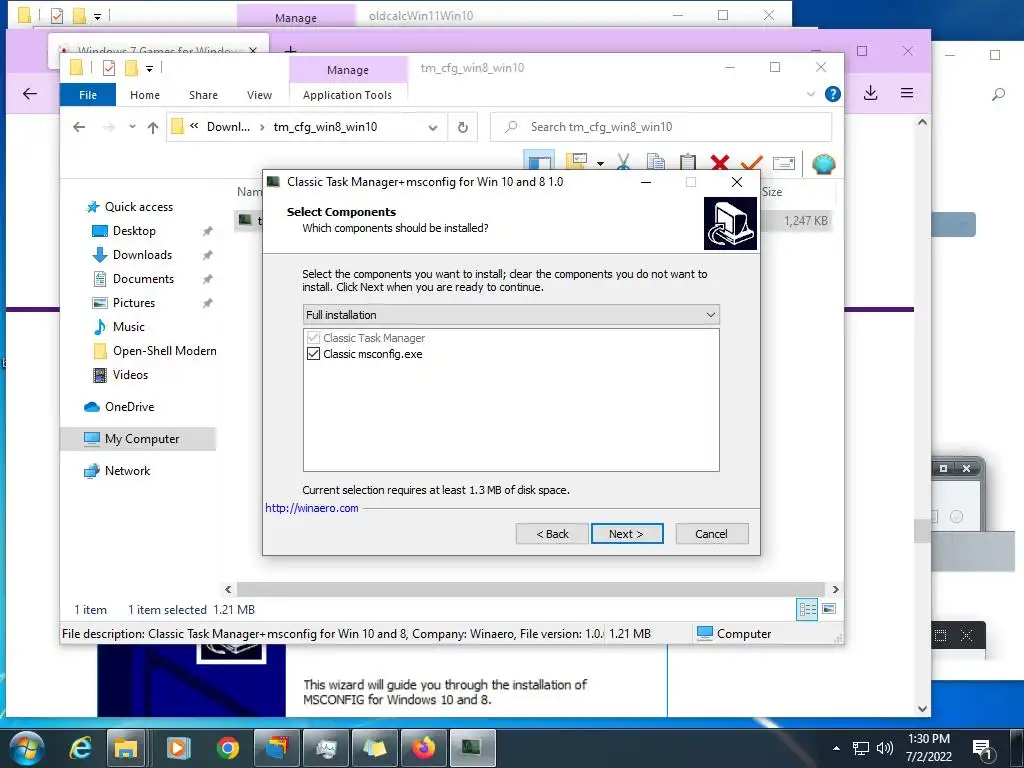This screenshot has width=1024, height=768.
Task: Switch to the View ribbon tab
Action: pyautogui.click(x=259, y=95)
